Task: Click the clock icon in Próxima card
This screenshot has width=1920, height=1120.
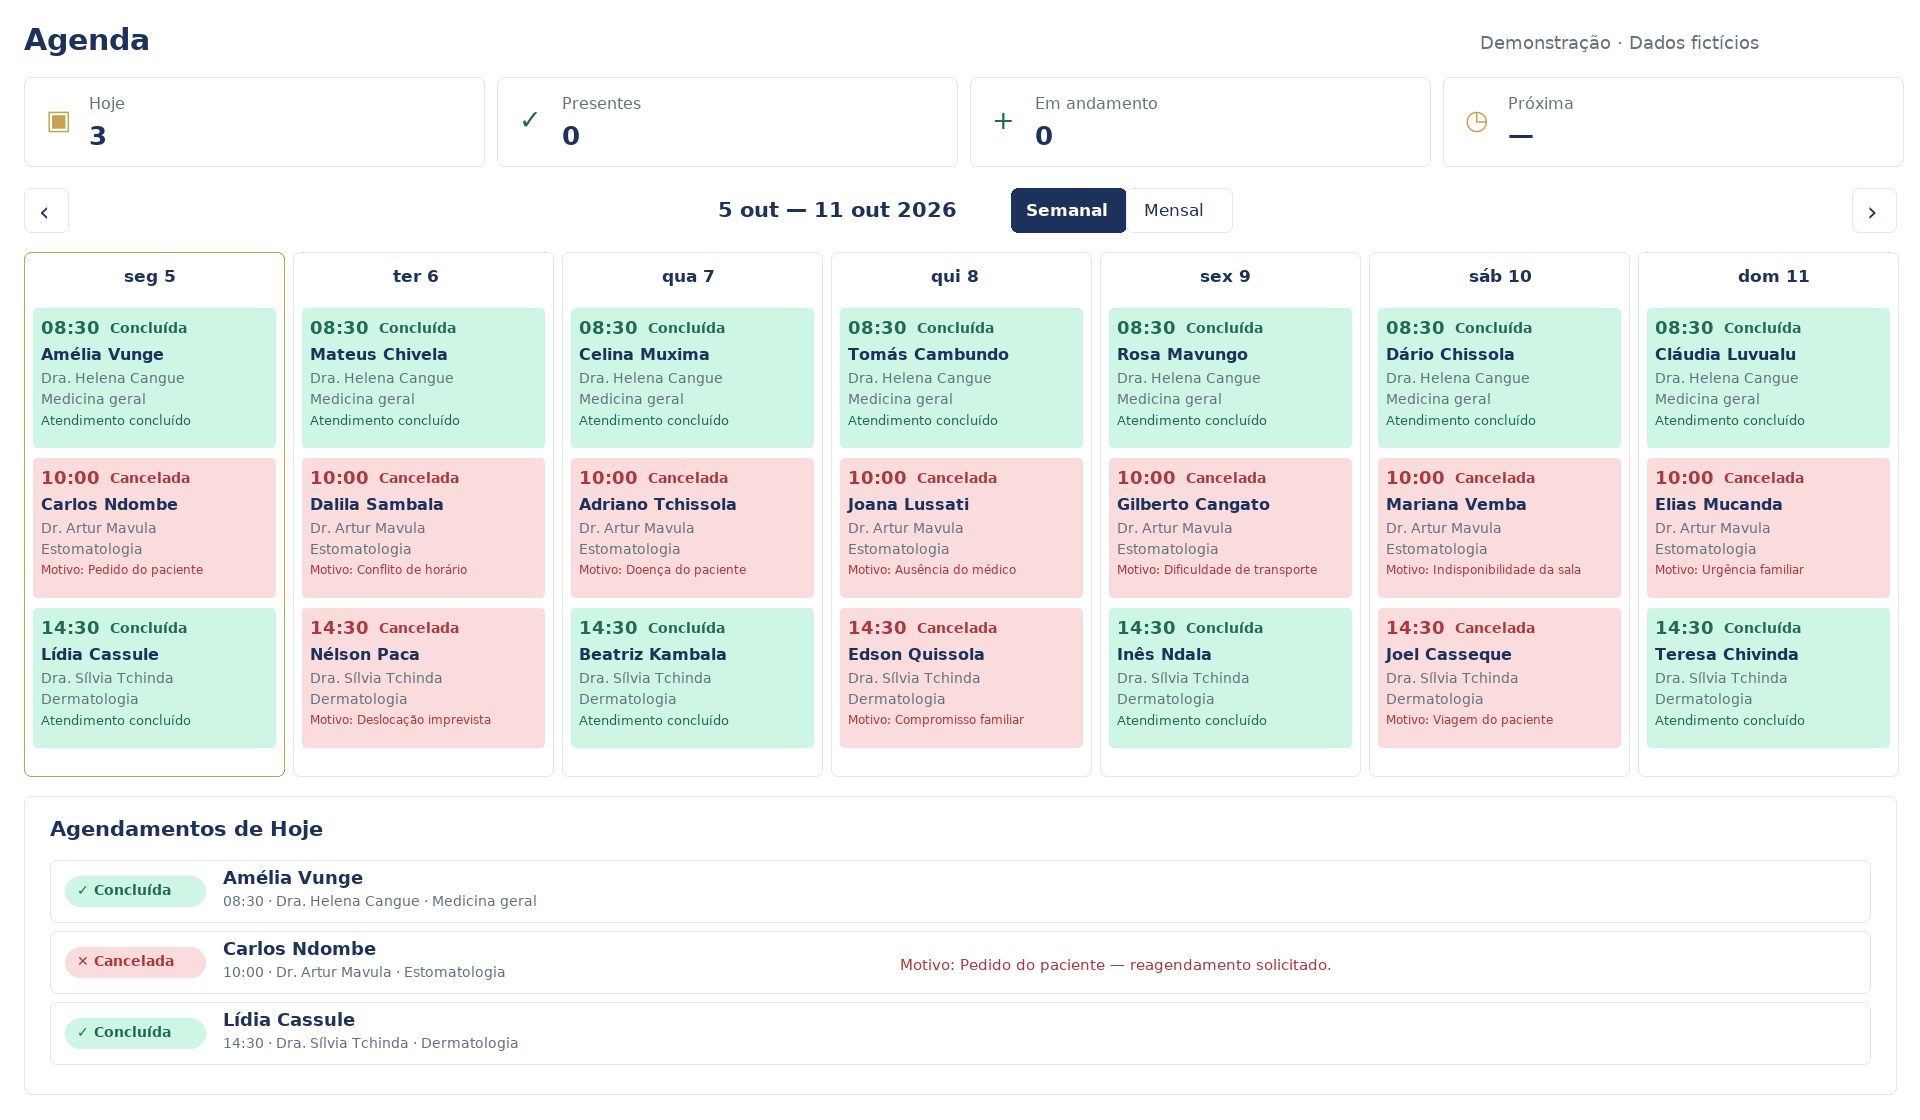Action: click(1476, 122)
